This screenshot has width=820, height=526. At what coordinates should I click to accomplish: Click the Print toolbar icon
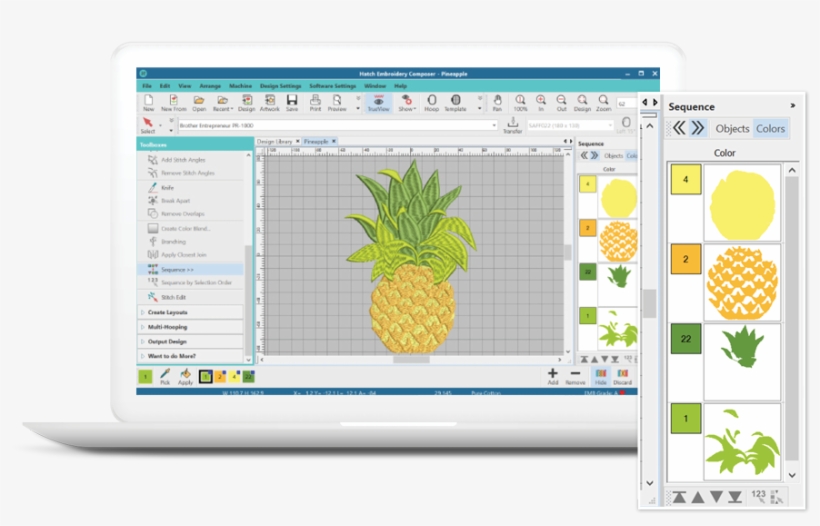point(315,102)
